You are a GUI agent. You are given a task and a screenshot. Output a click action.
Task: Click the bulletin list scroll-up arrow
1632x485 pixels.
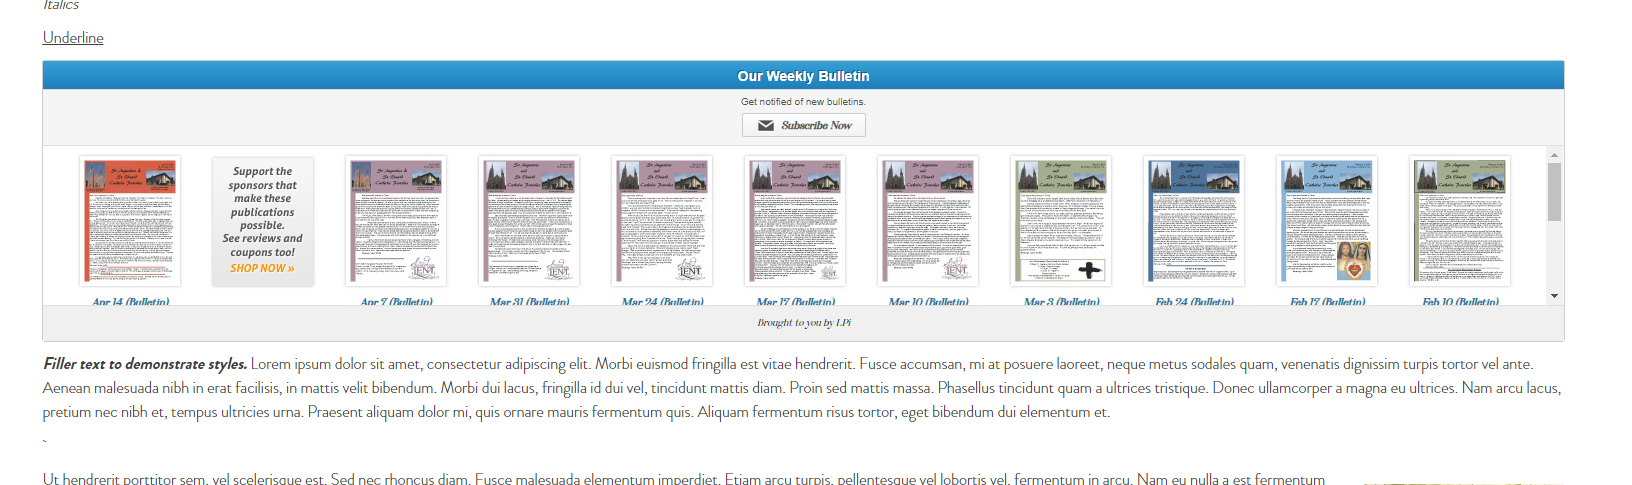coord(1554,155)
